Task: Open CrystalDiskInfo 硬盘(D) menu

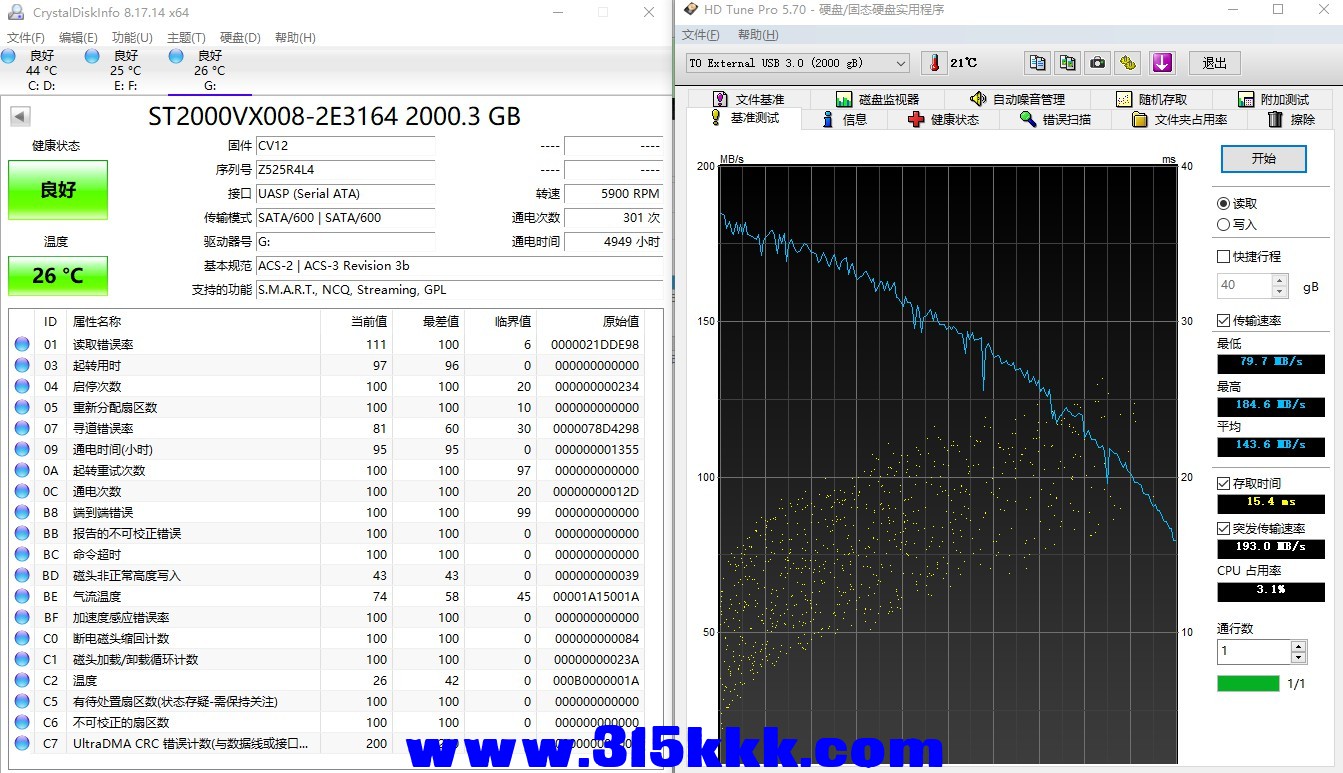Action: pyautogui.click(x=240, y=37)
